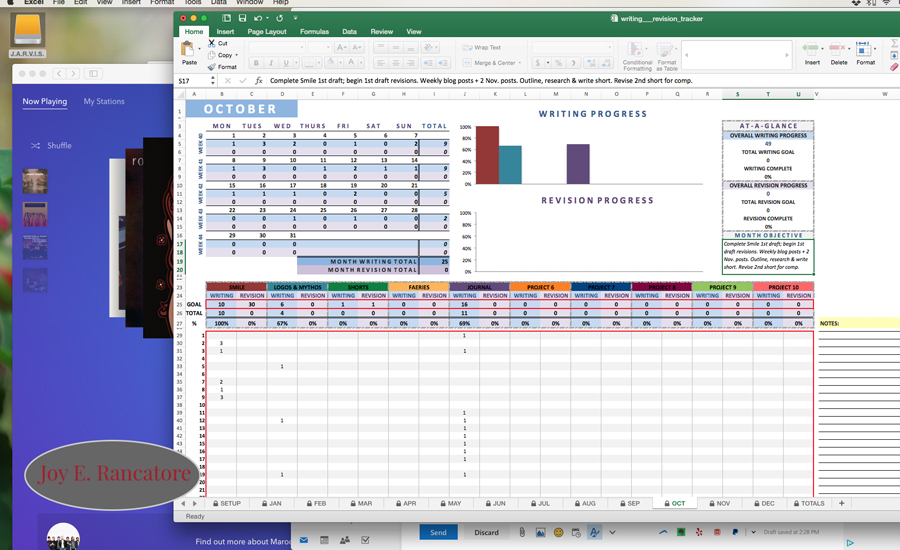Open the number format combo box
This screenshot has width=900, height=550.
[x=572, y=48]
